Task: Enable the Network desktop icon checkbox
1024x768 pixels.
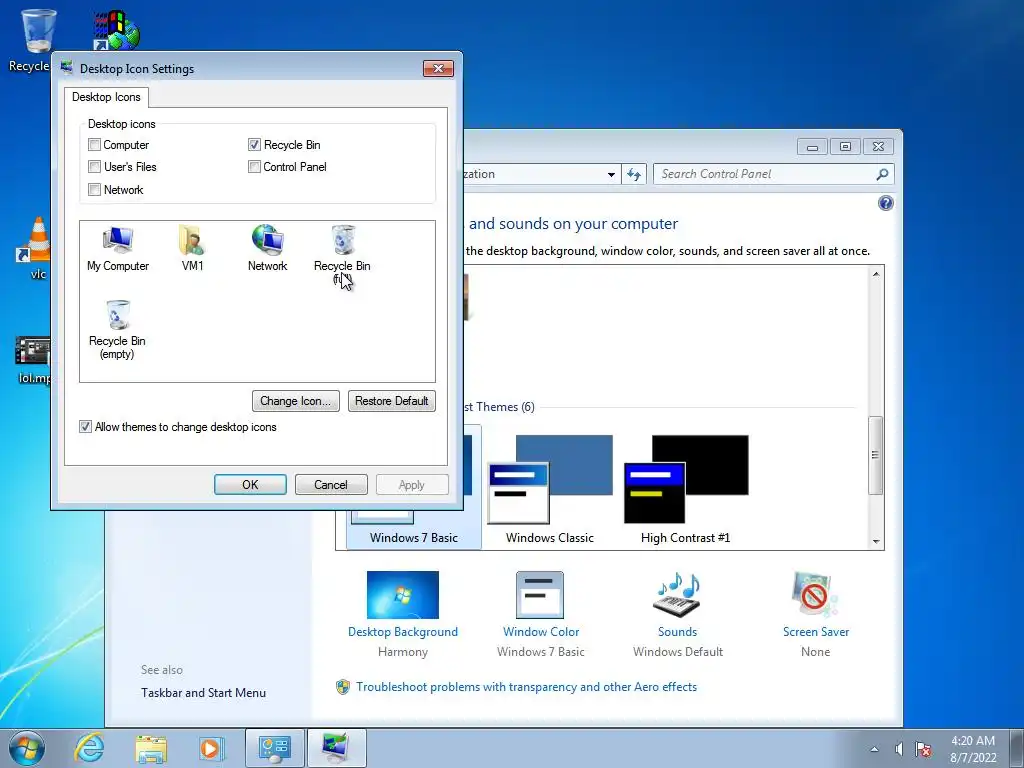Action: 94,189
